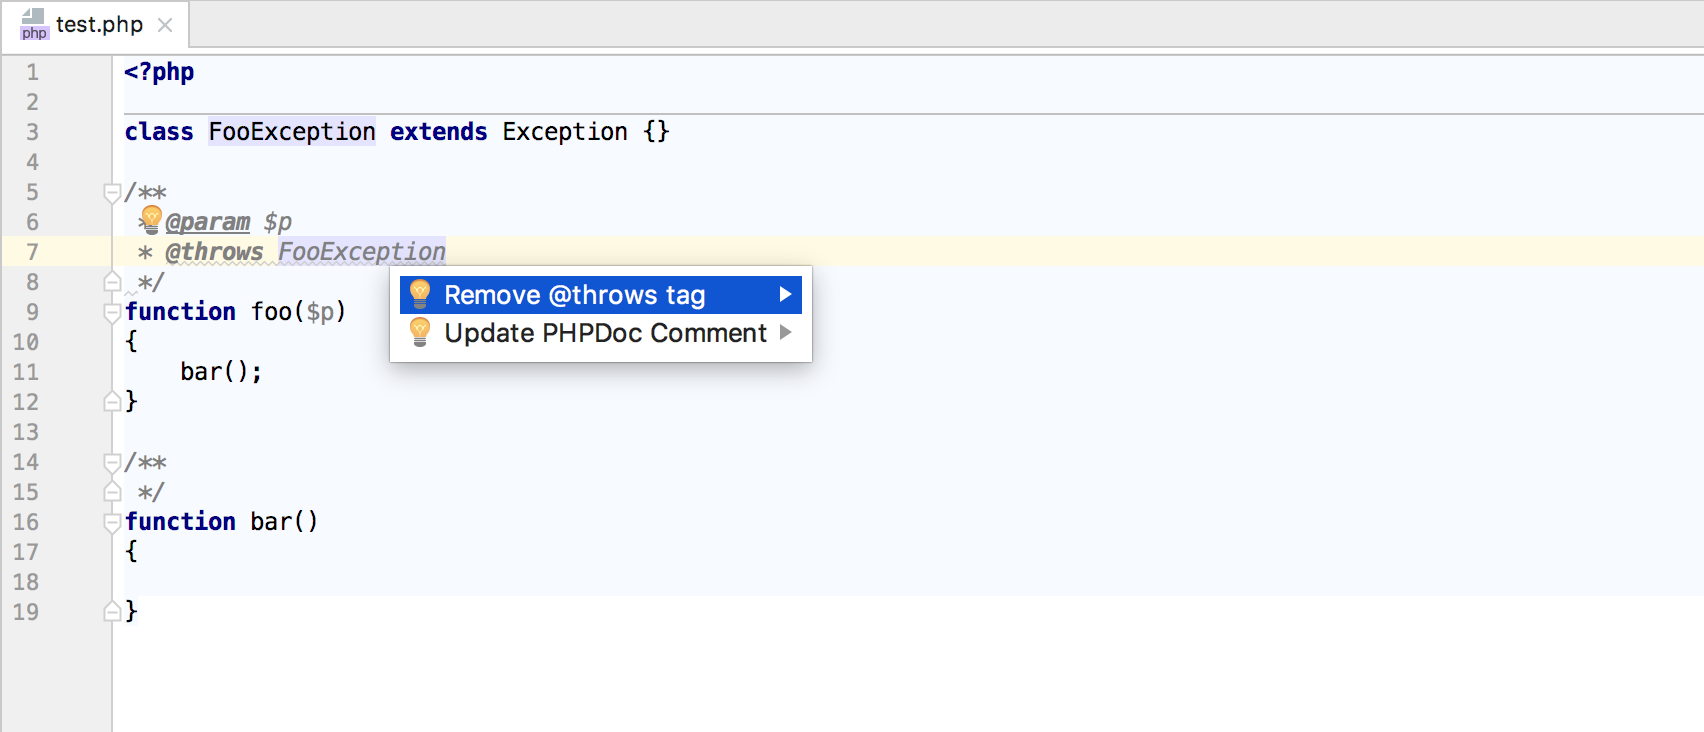Screen dimensions: 1704x732
Task: Close the test.php editor tab
Action: point(165,25)
